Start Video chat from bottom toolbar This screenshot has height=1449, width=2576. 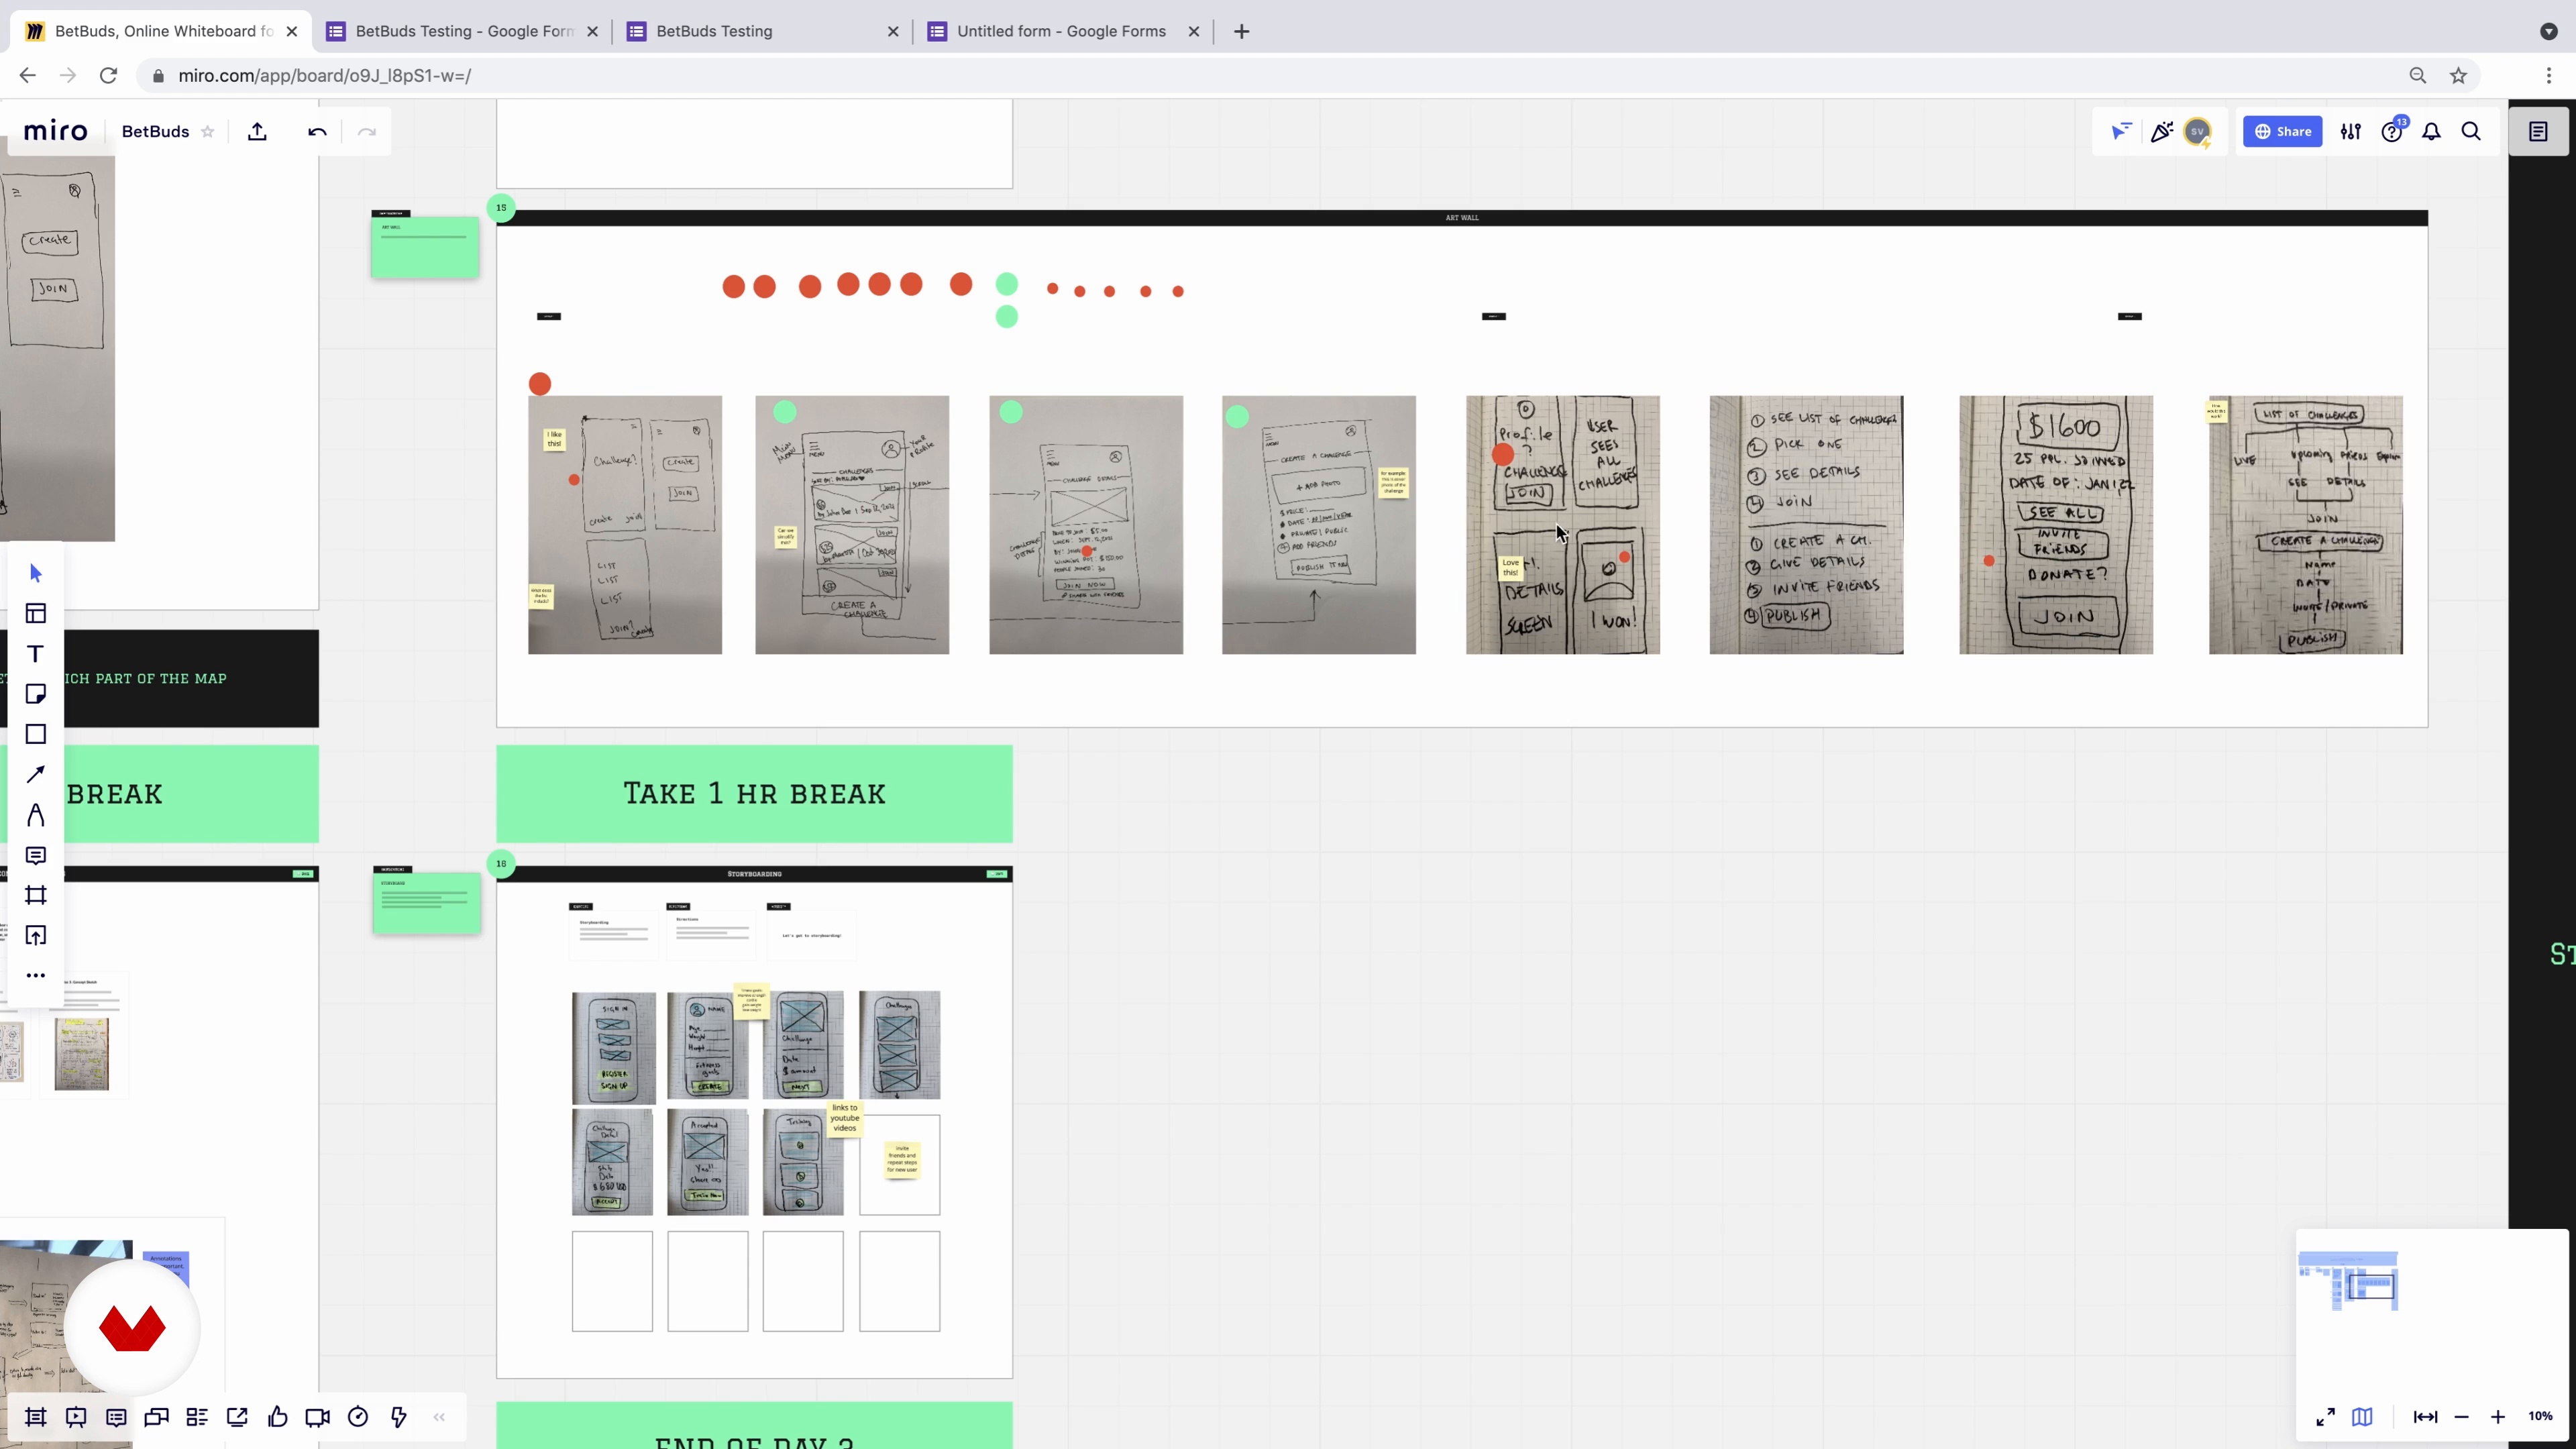(318, 1417)
